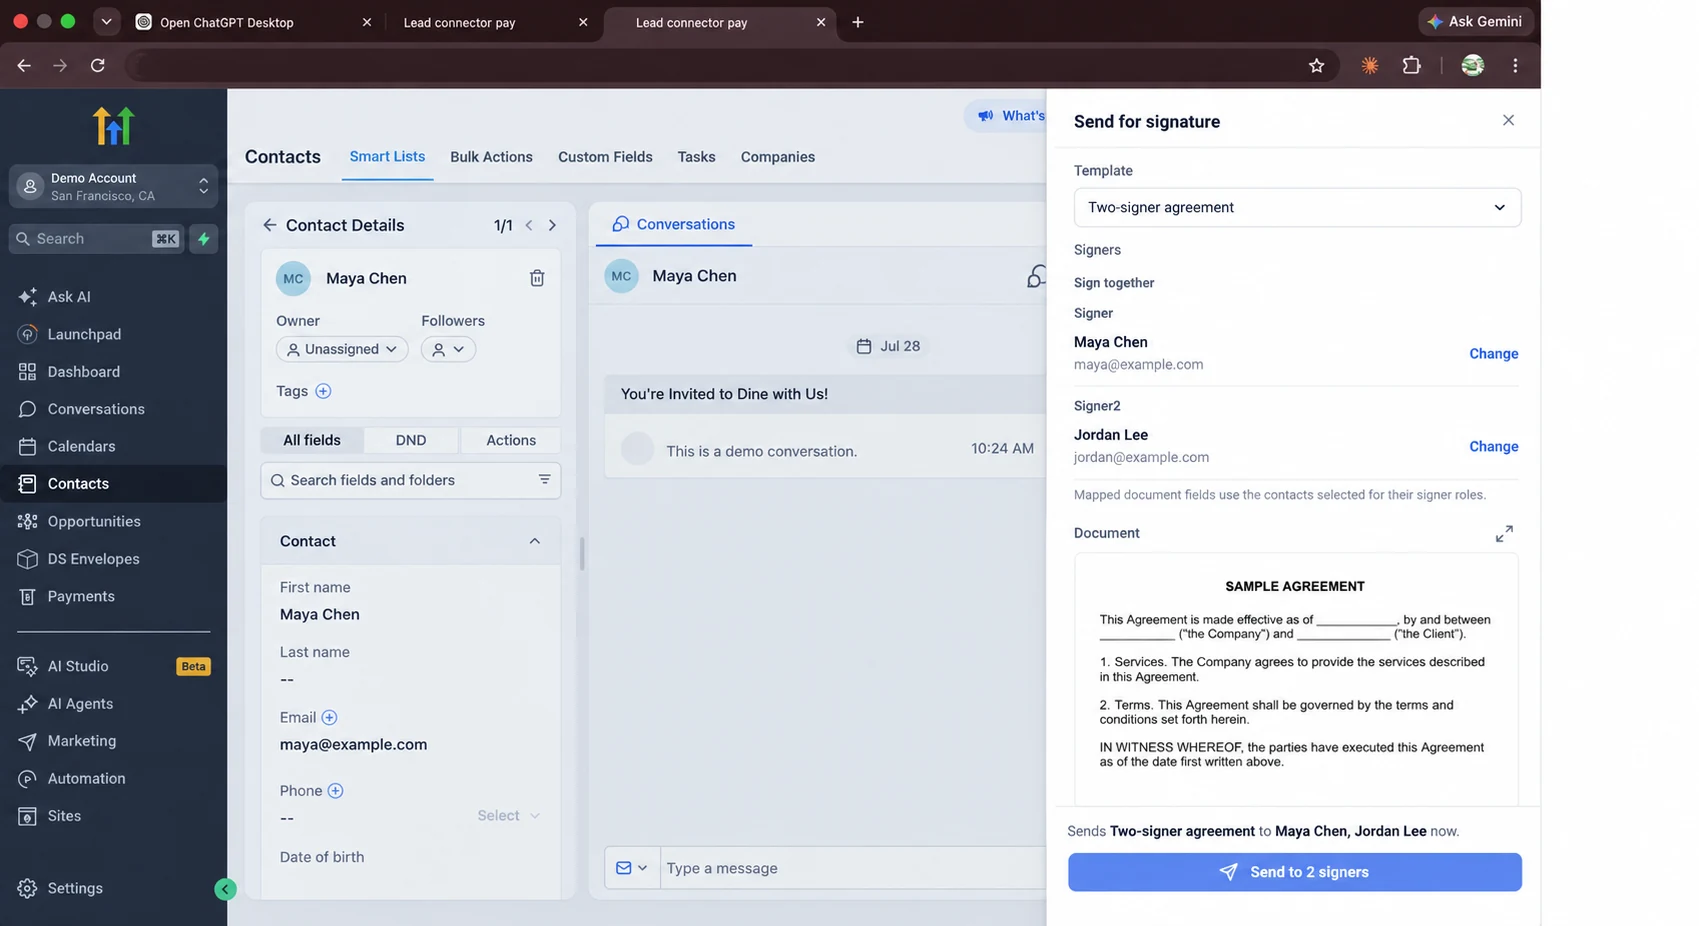Click the sidebar Search box
The height and width of the screenshot is (926, 1699).
[x=96, y=239]
